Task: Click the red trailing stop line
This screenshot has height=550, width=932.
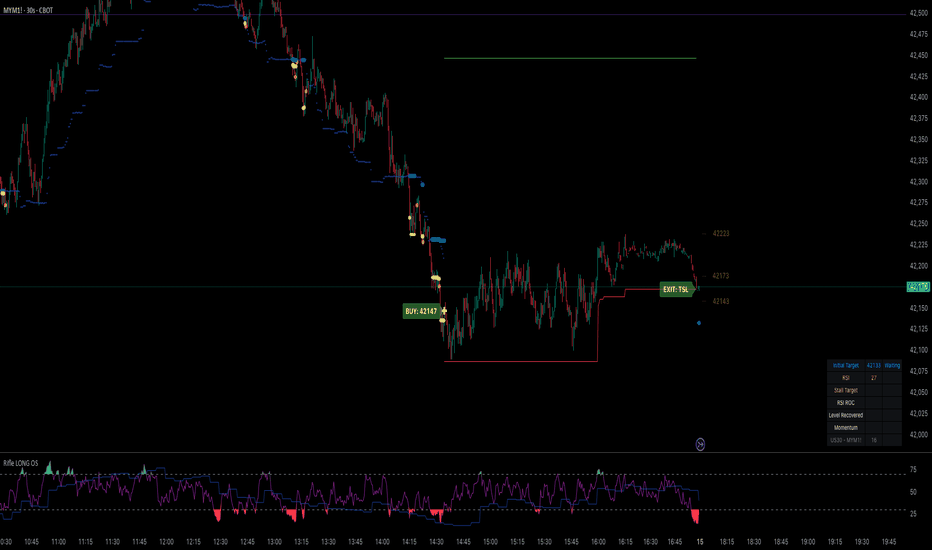Action: [x=521, y=361]
